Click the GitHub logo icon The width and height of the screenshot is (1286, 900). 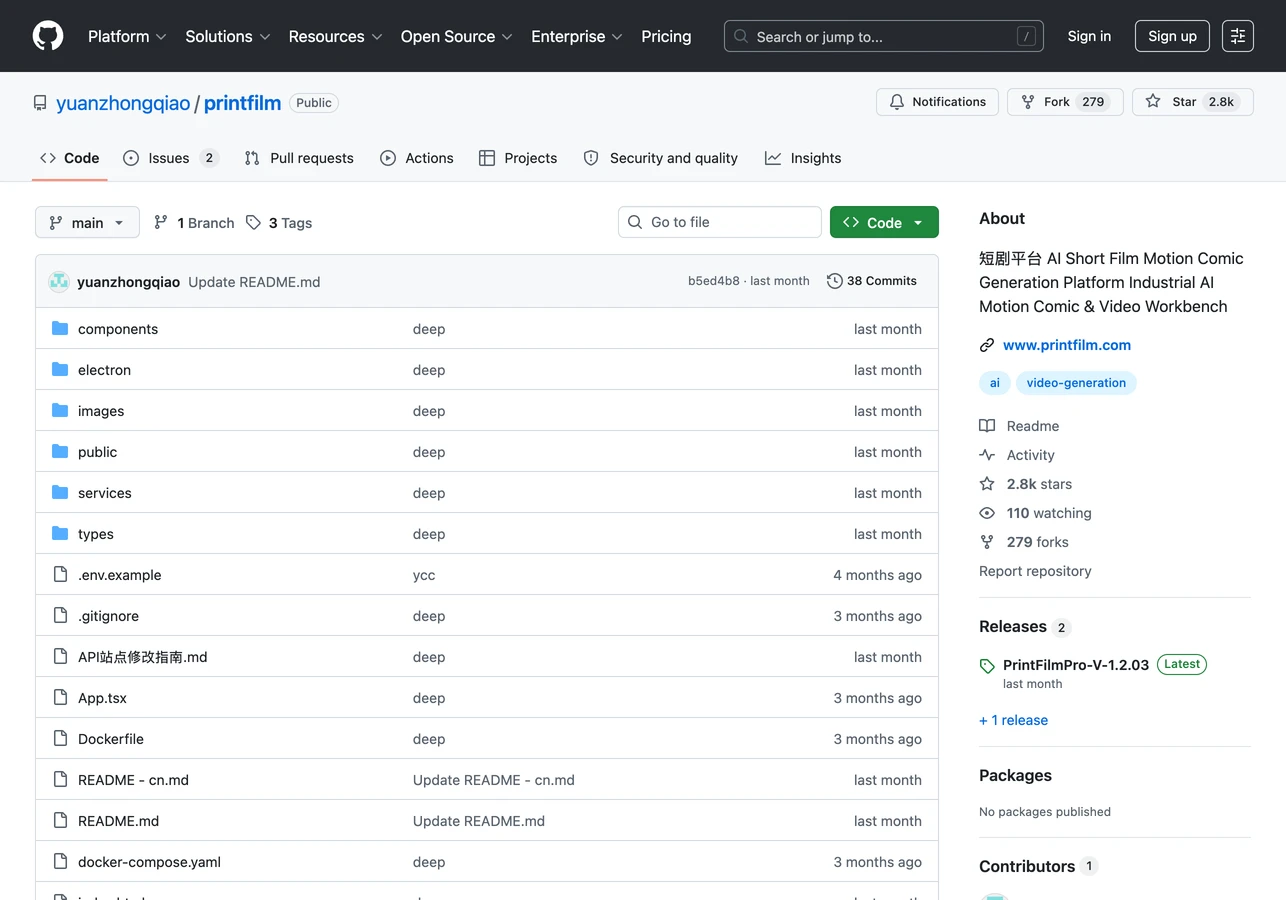click(48, 36)
